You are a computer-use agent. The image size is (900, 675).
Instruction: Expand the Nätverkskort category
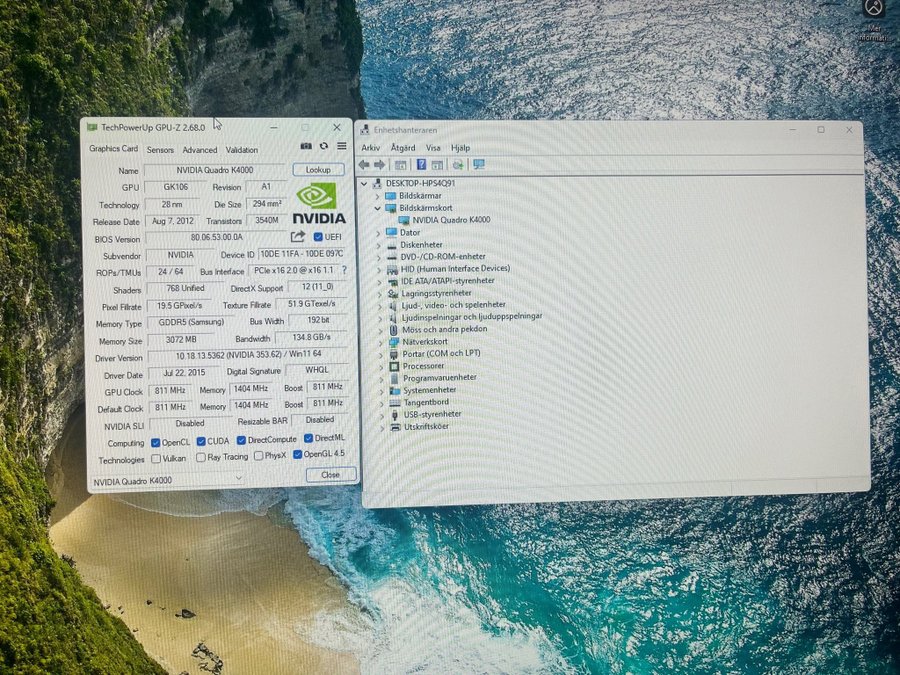[x=379, y=342]
